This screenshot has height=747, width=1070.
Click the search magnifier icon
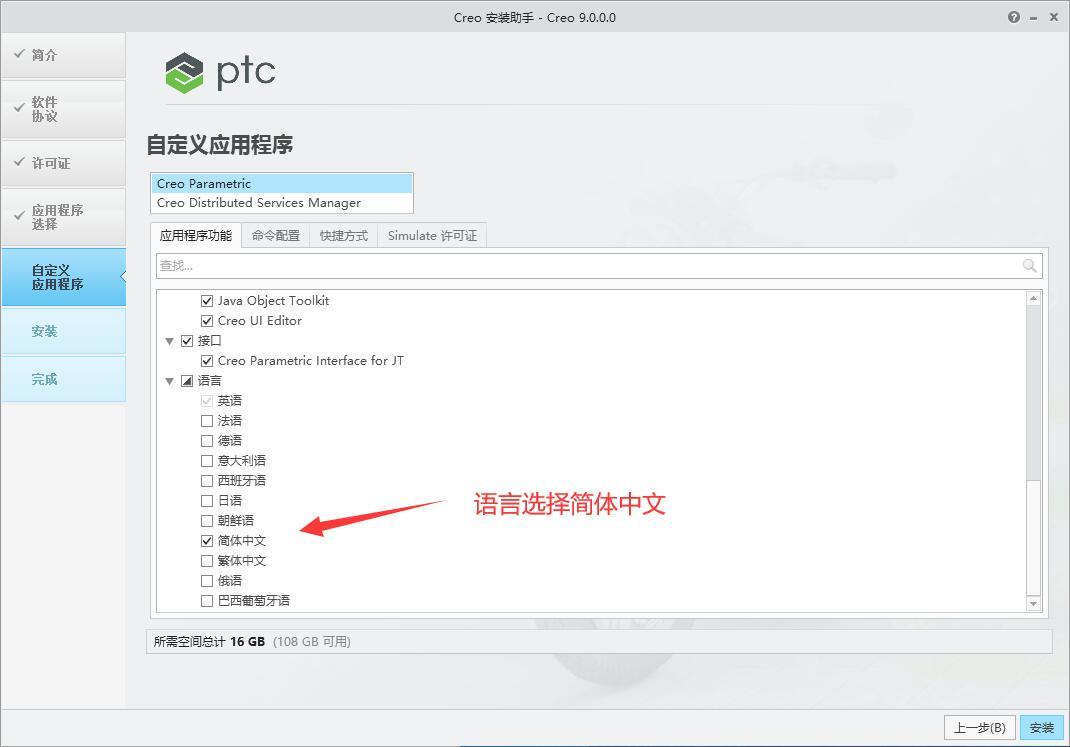(1029, 265)
